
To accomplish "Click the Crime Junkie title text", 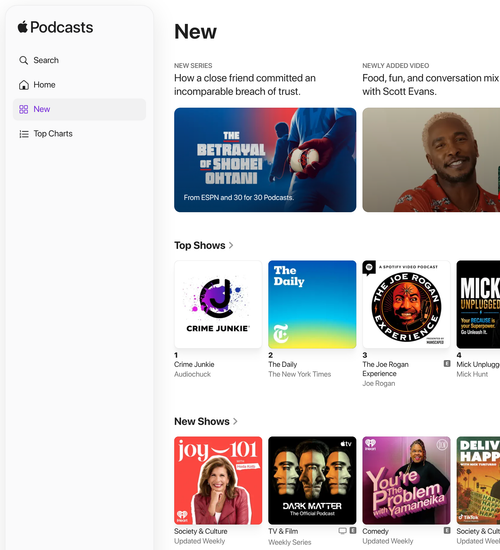I will click(x=194, y=364).
